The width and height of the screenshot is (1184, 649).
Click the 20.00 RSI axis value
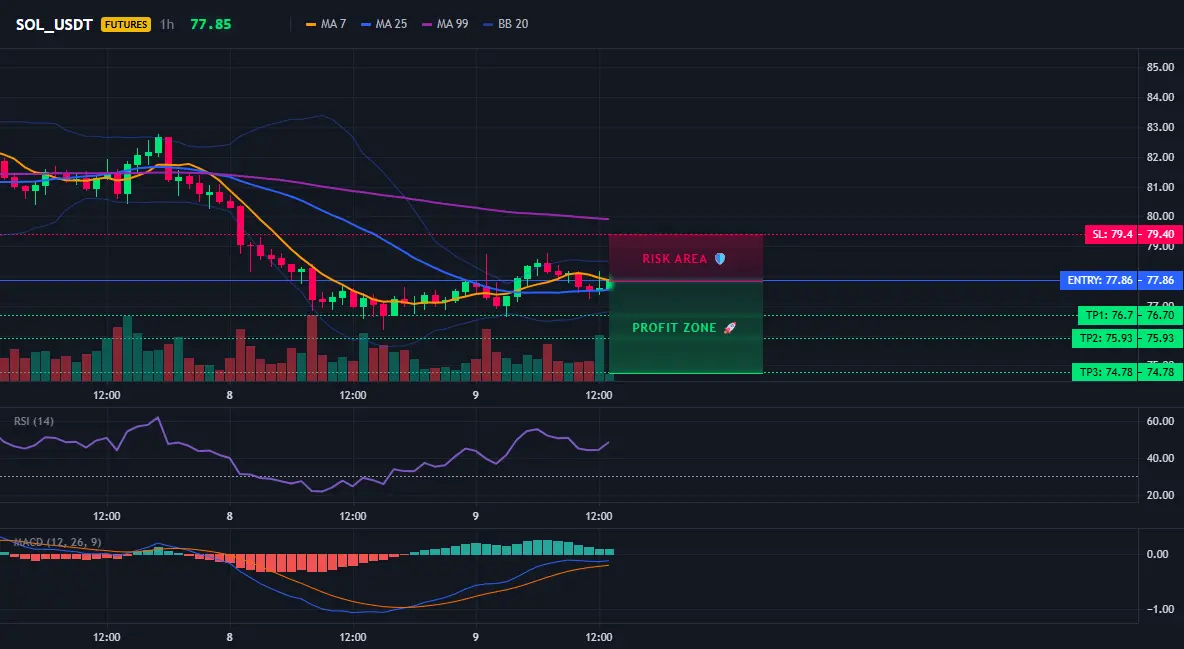click(x=1160, y=495)
